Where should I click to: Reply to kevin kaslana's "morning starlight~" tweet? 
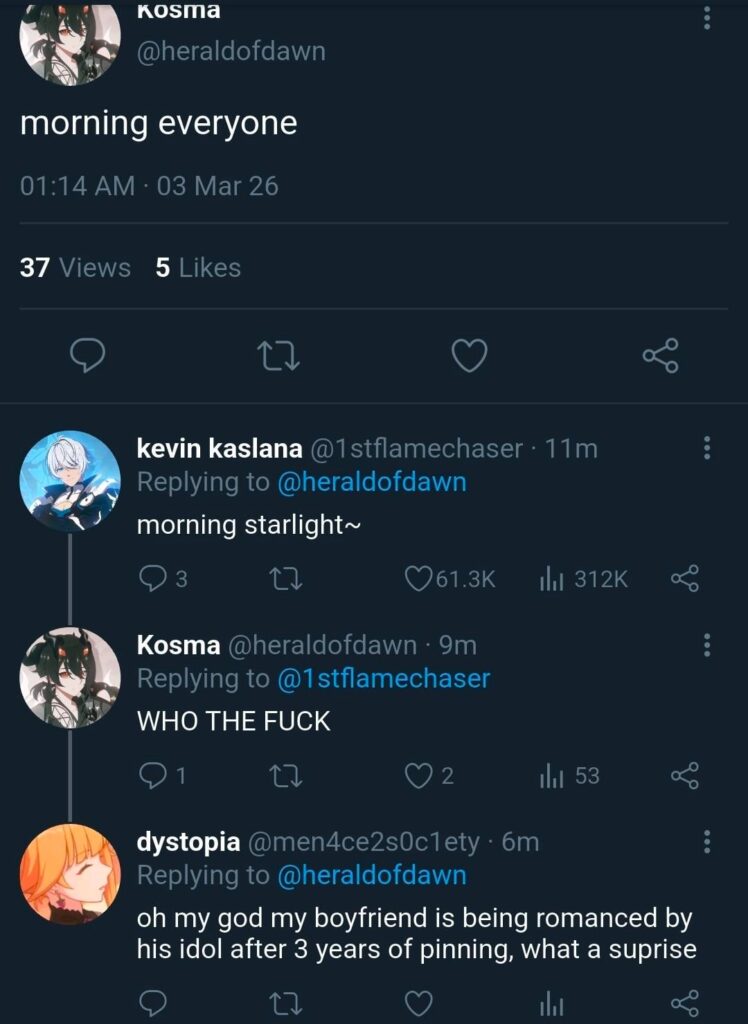point(152,578)
